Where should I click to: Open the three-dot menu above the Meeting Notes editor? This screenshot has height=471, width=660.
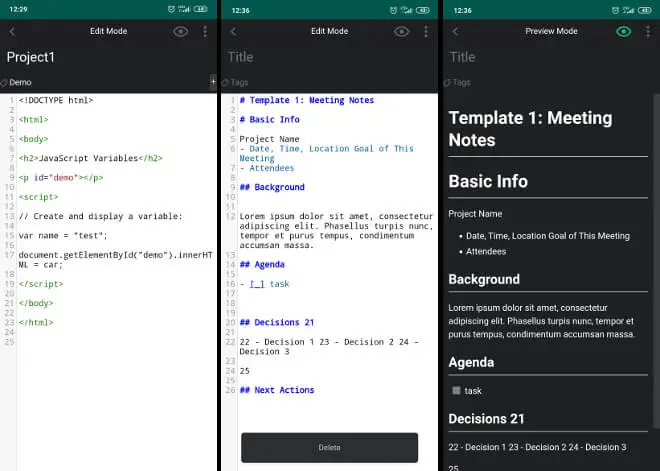pos(426,31)
